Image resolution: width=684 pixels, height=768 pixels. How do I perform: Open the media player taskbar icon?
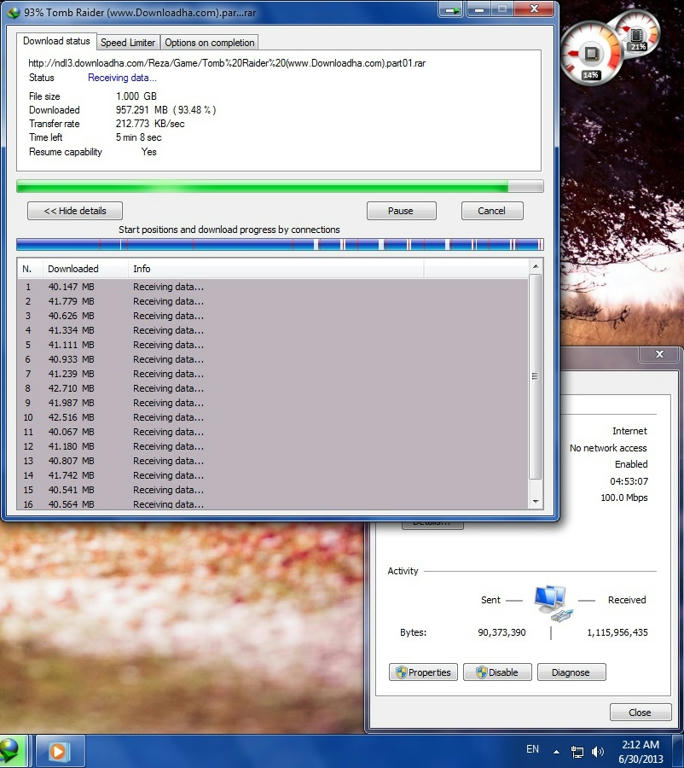tap(58, 751)
